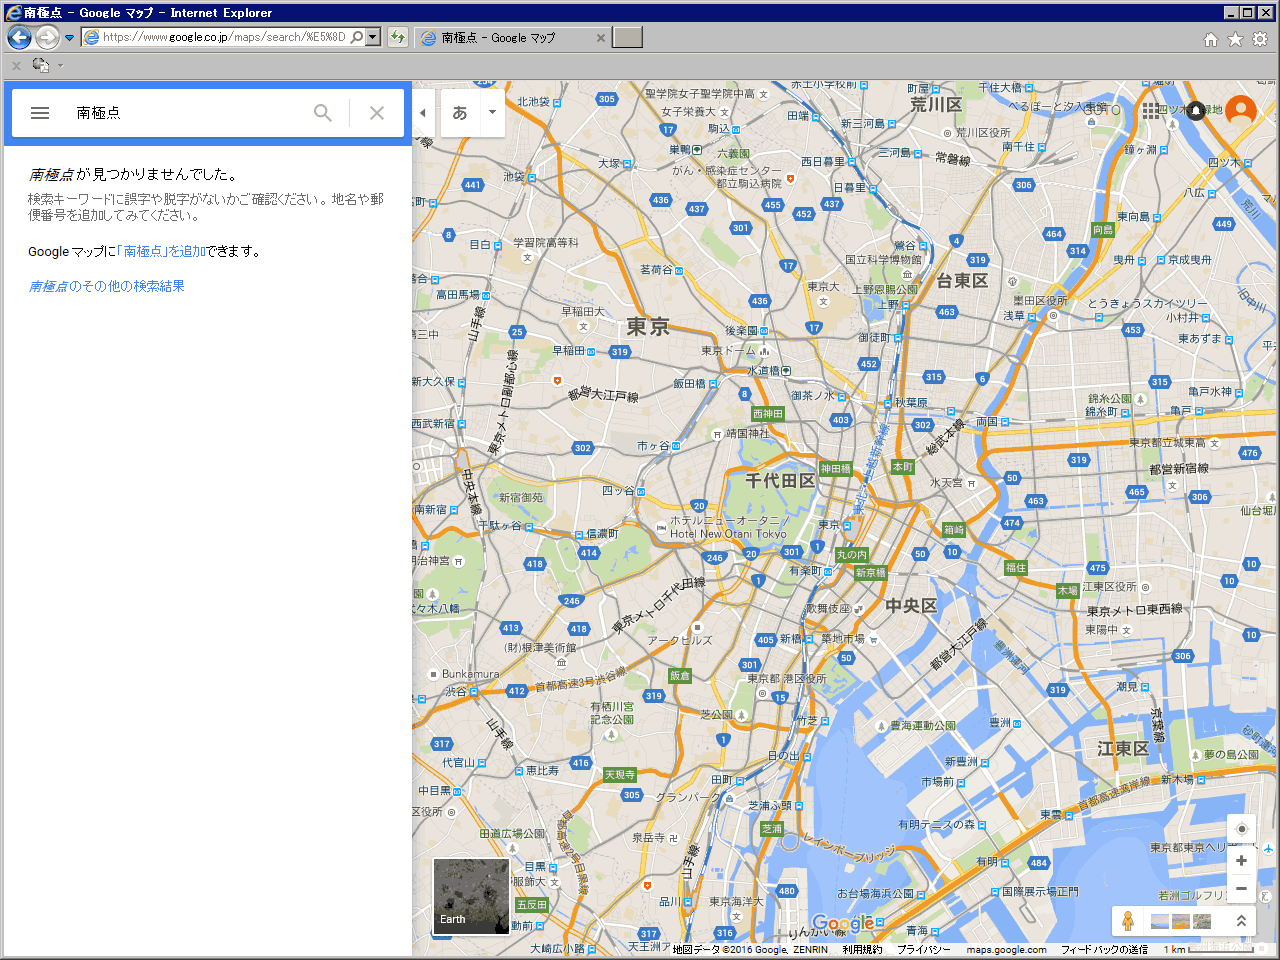Click the あ input tools button
Image resolution: width=1280 pixels, height=960 pixels.
[460, 113]
